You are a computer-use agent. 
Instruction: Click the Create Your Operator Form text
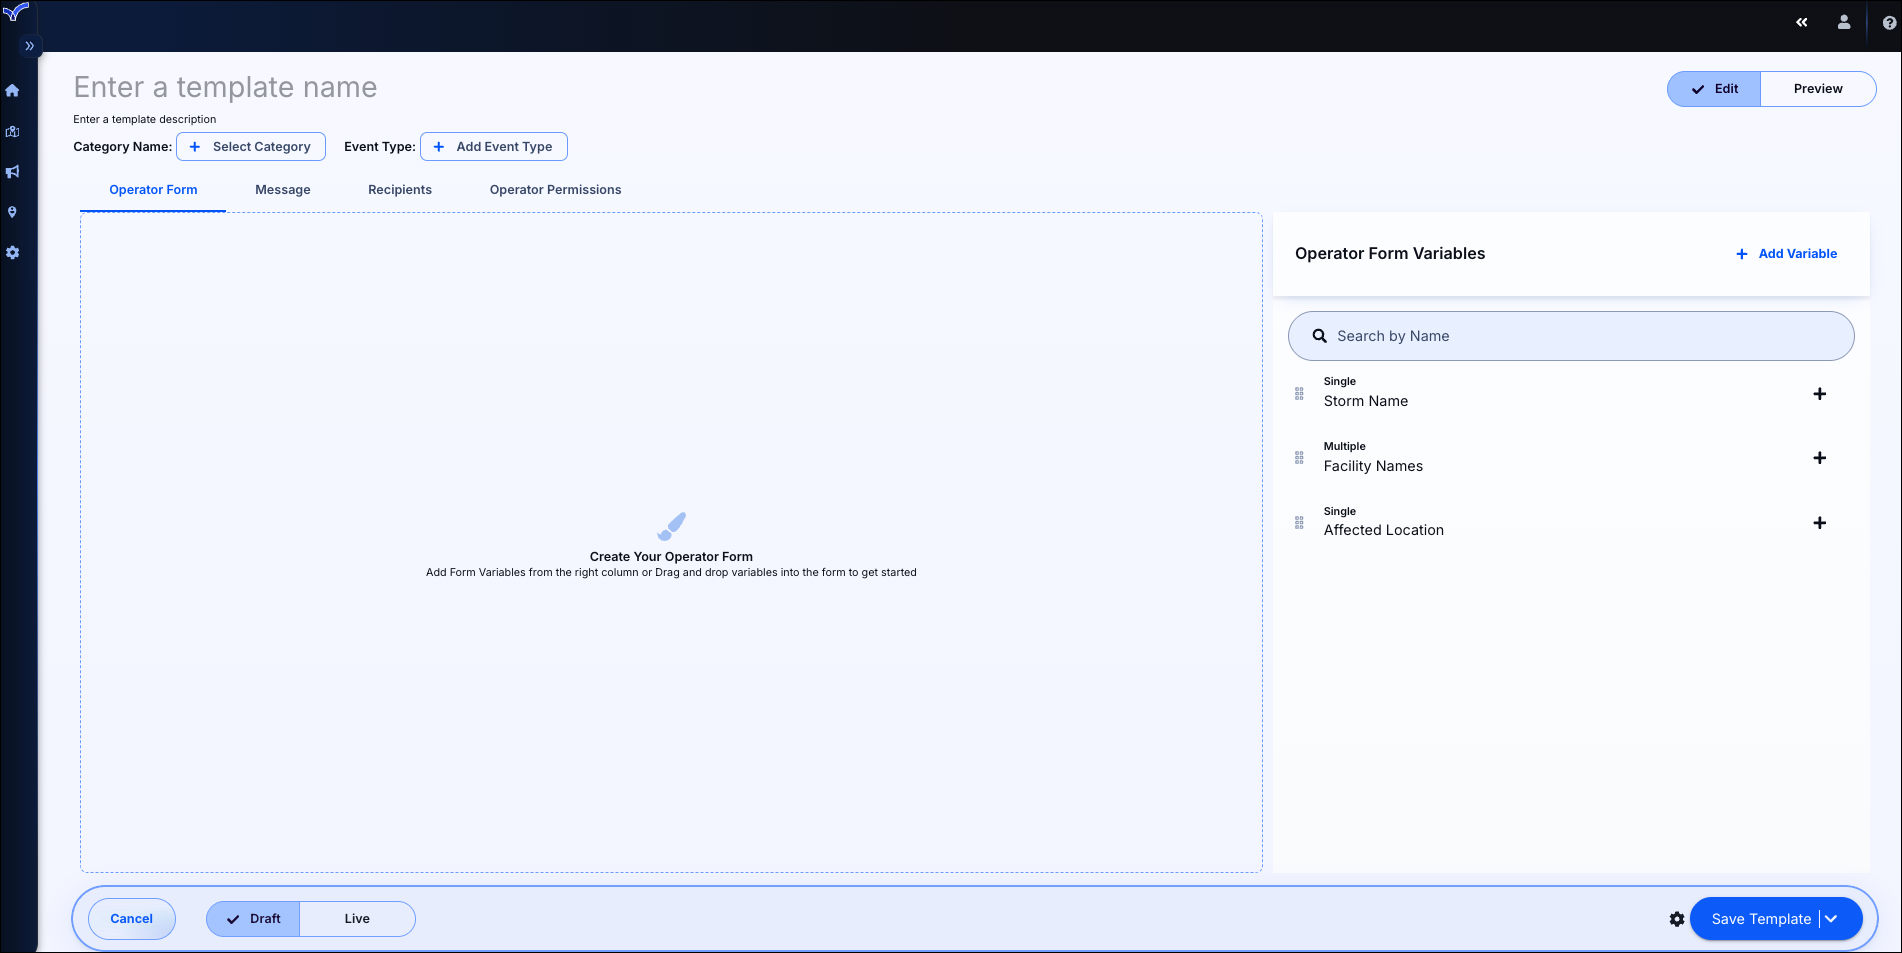(x=671, y=557)
